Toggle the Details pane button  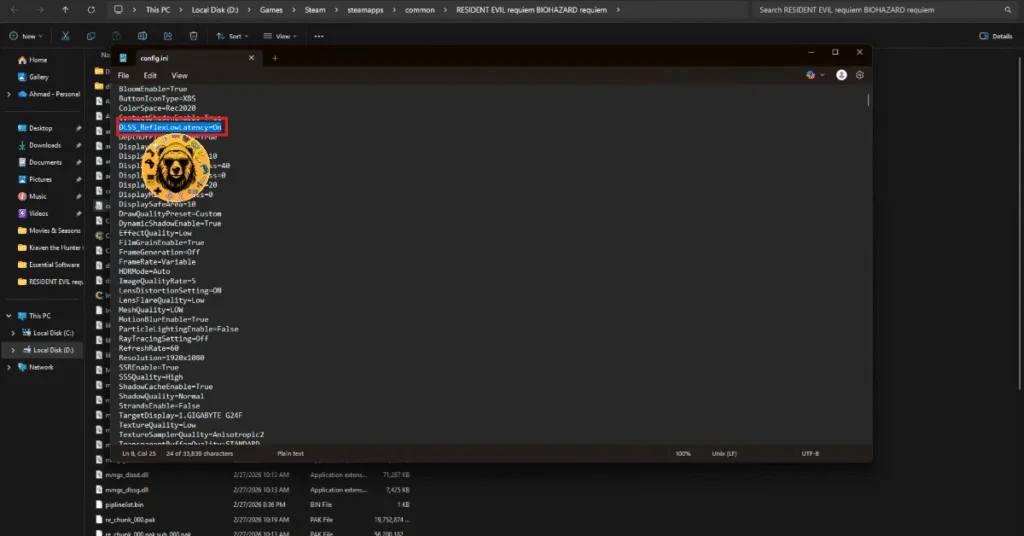pos(995,36)
